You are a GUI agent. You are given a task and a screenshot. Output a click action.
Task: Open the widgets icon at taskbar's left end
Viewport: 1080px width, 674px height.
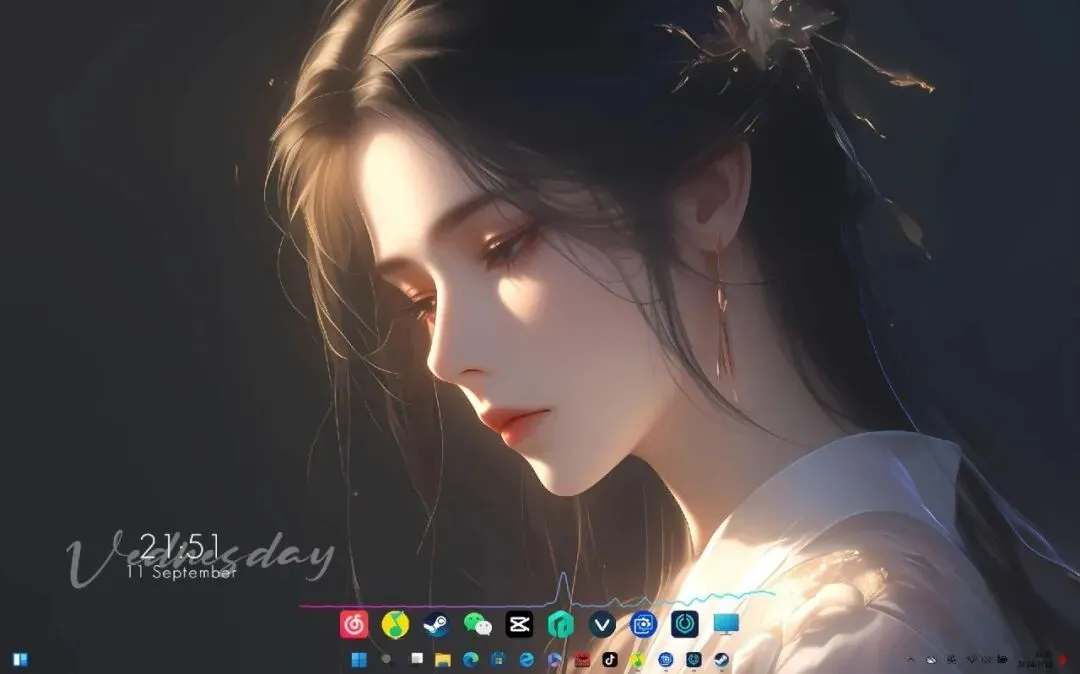coord(20,660)
